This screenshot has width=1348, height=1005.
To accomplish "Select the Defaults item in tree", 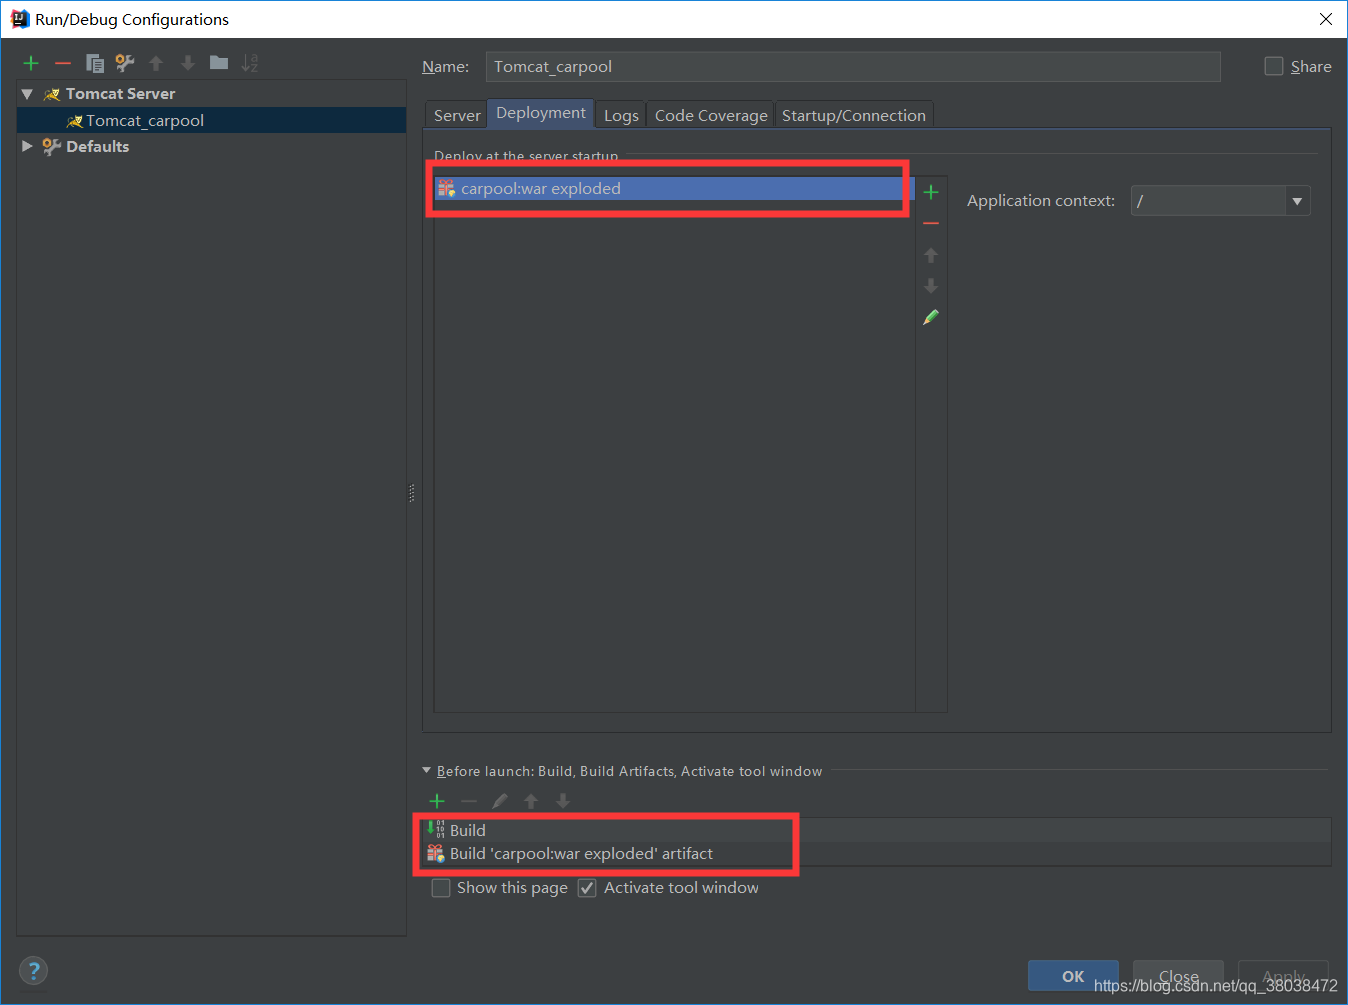I will click(97, 146).
